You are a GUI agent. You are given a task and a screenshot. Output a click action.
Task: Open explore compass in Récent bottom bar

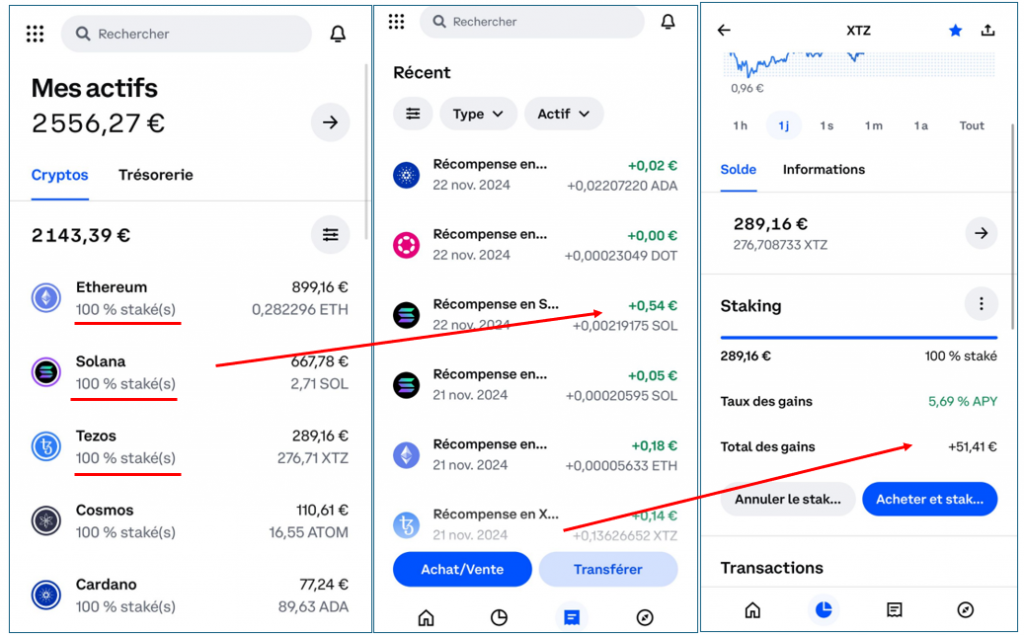645,617
